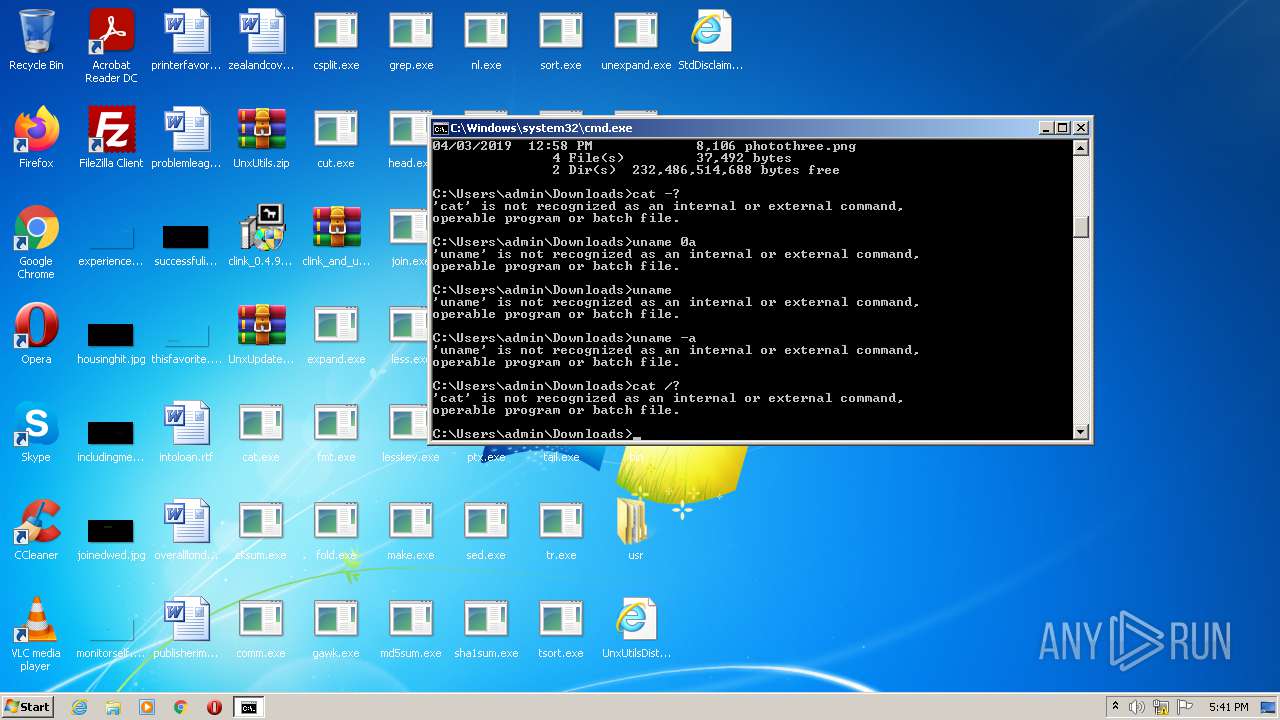
Task: Click the cmd window scroll up arrow
Action: (1080, 148)
